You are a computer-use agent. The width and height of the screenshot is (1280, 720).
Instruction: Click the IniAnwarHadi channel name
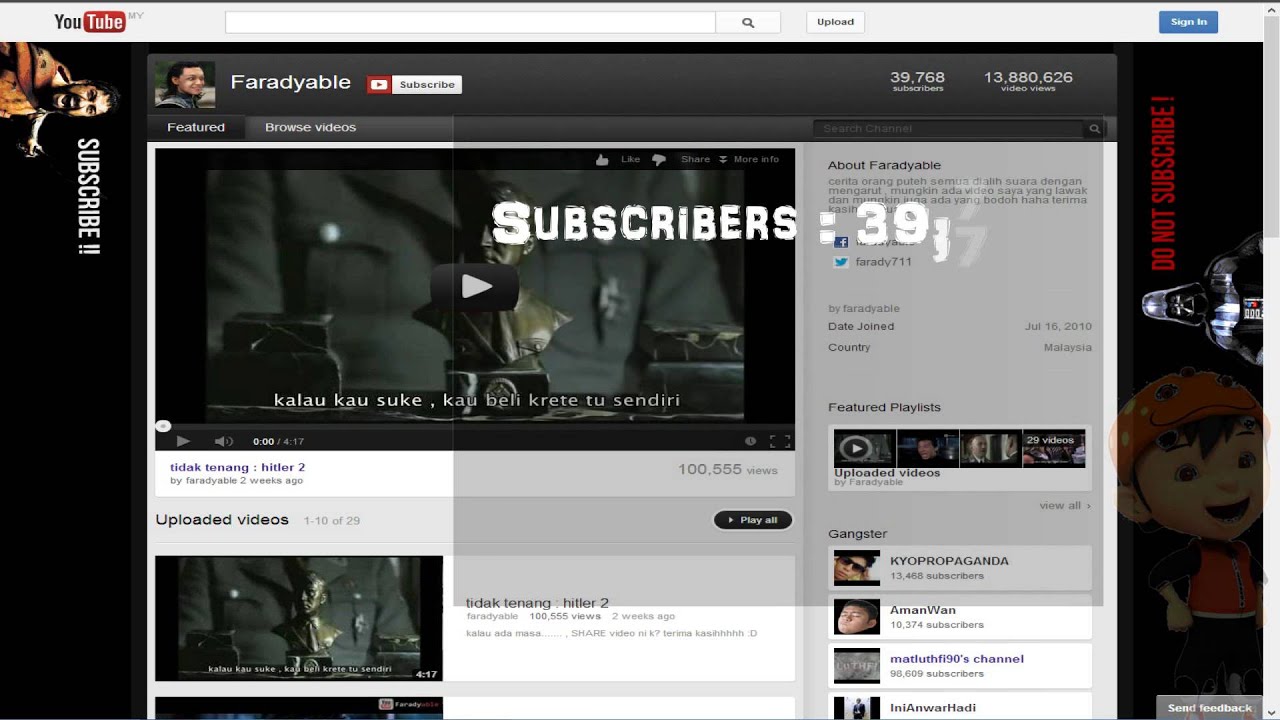coord(933,708)
